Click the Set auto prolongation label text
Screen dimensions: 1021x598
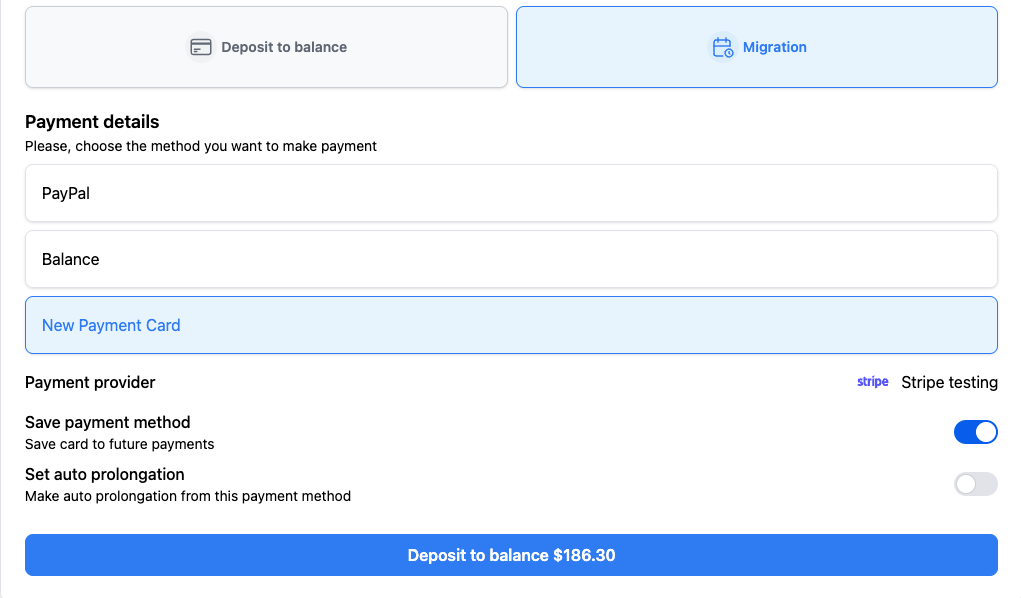point(105,474)
